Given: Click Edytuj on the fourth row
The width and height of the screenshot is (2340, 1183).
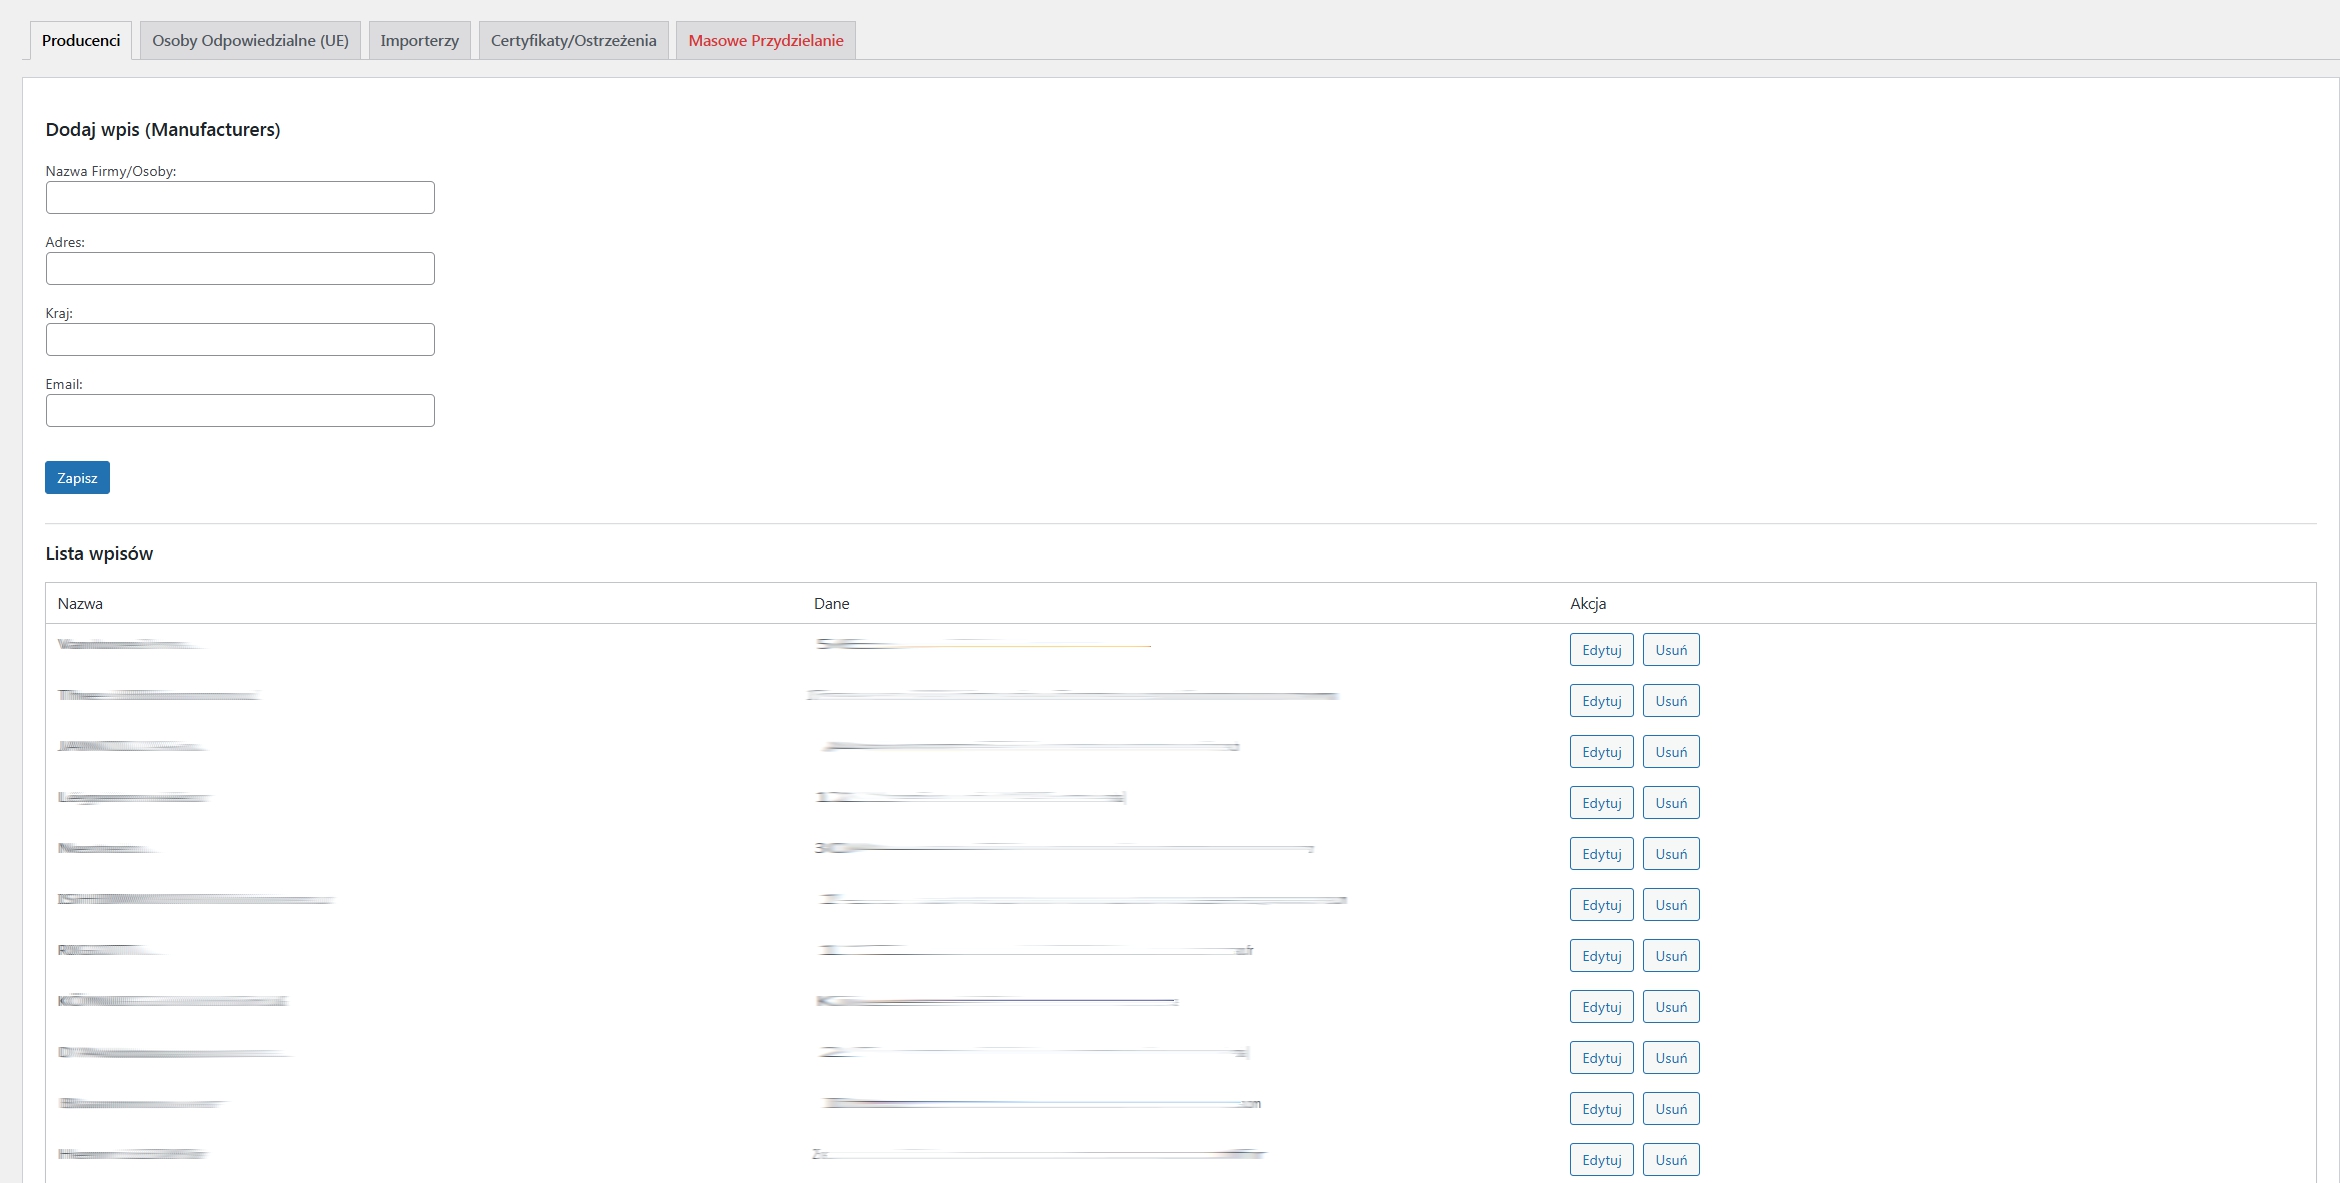Looking at the screenshot, I should pos(1601,803).
